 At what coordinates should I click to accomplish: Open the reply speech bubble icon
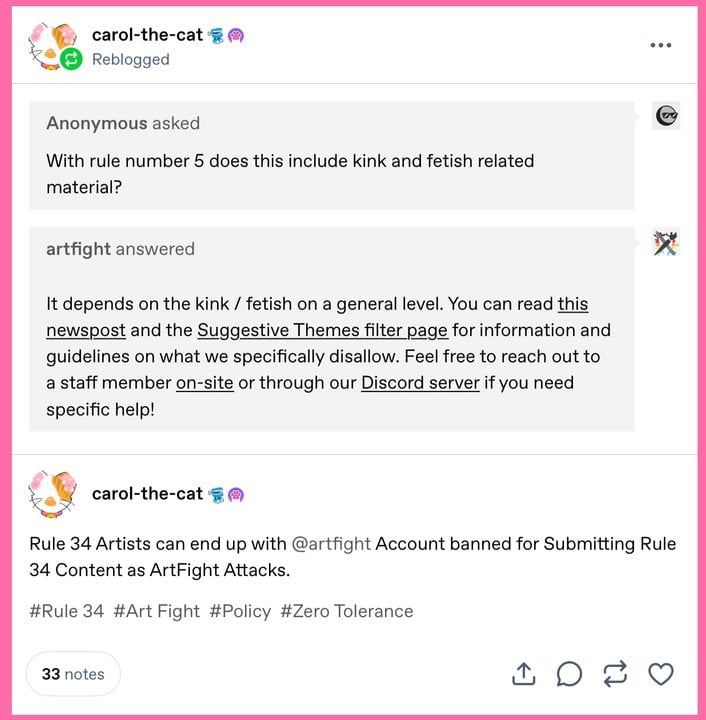[x=569, y=675]
